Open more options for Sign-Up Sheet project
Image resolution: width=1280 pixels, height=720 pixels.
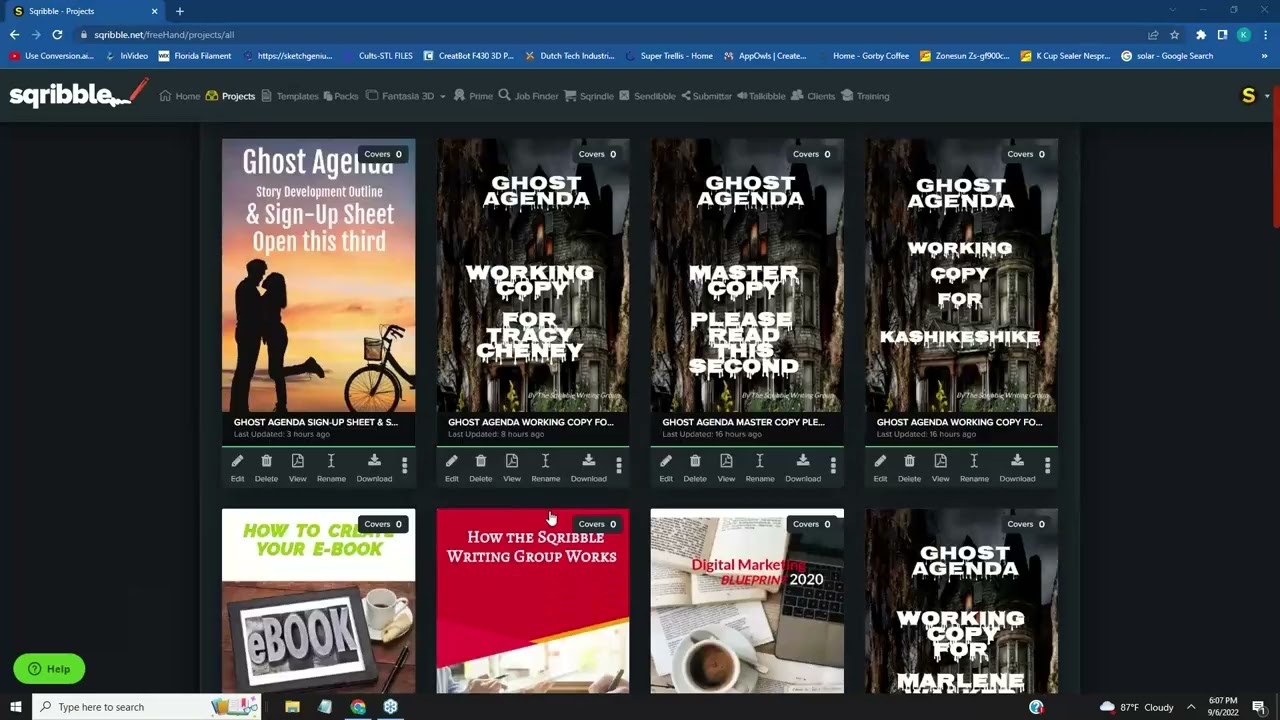point(404,466)
